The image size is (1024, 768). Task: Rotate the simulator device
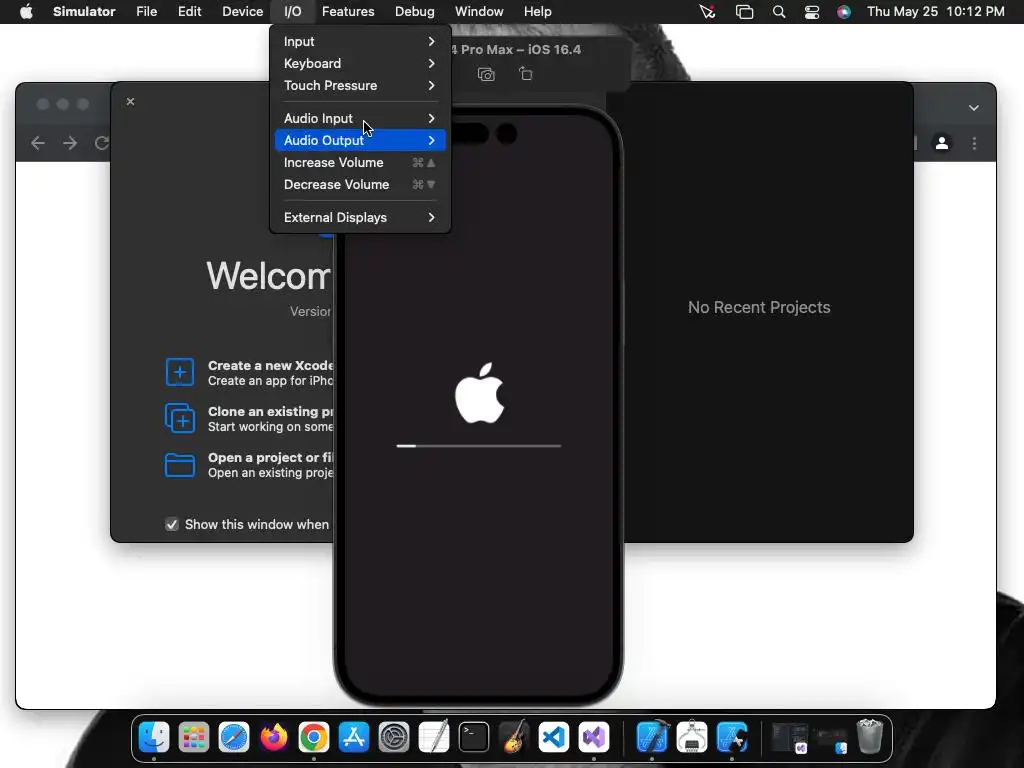(526, 74)
